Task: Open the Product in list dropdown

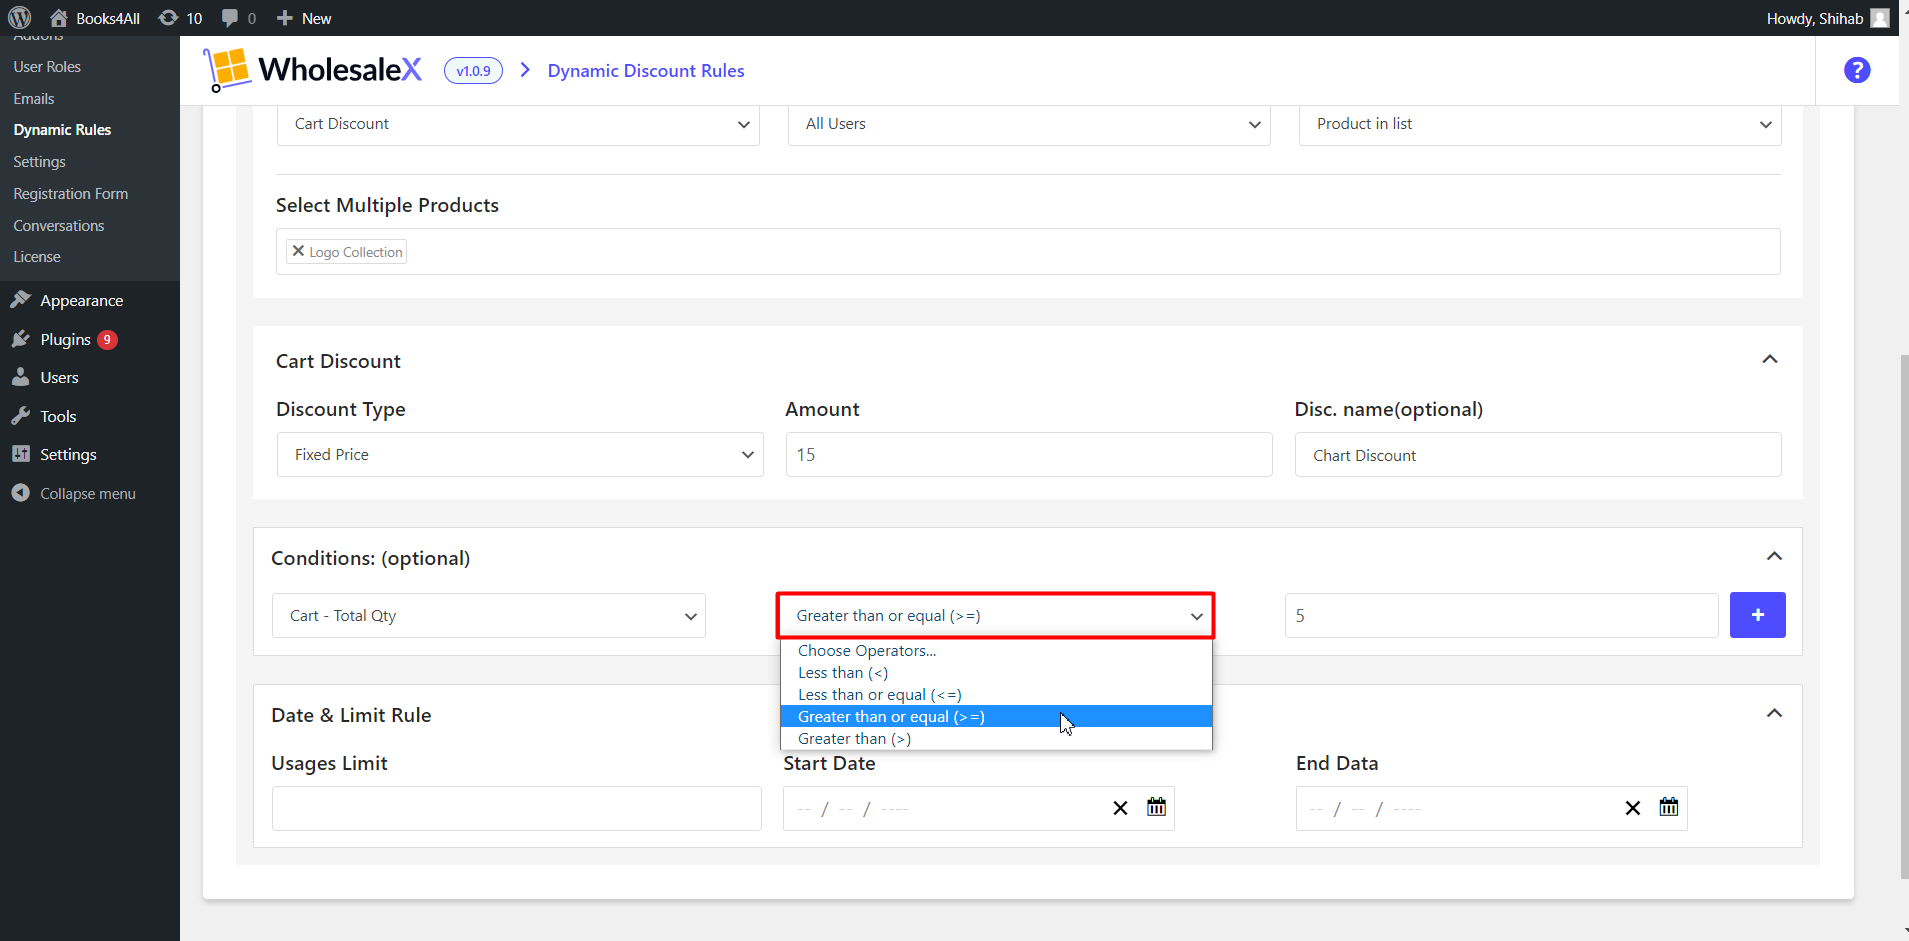Action: (x=1540, y=124)
